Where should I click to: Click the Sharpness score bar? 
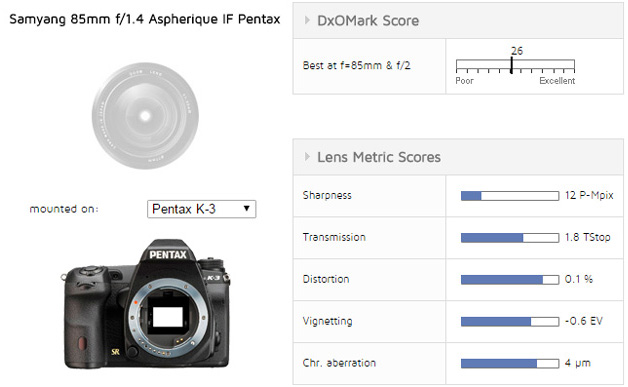[x=510, y=196]
